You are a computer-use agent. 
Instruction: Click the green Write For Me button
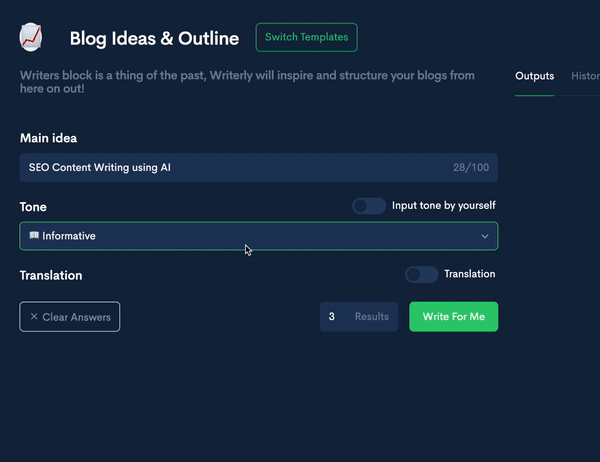(453, 317)
